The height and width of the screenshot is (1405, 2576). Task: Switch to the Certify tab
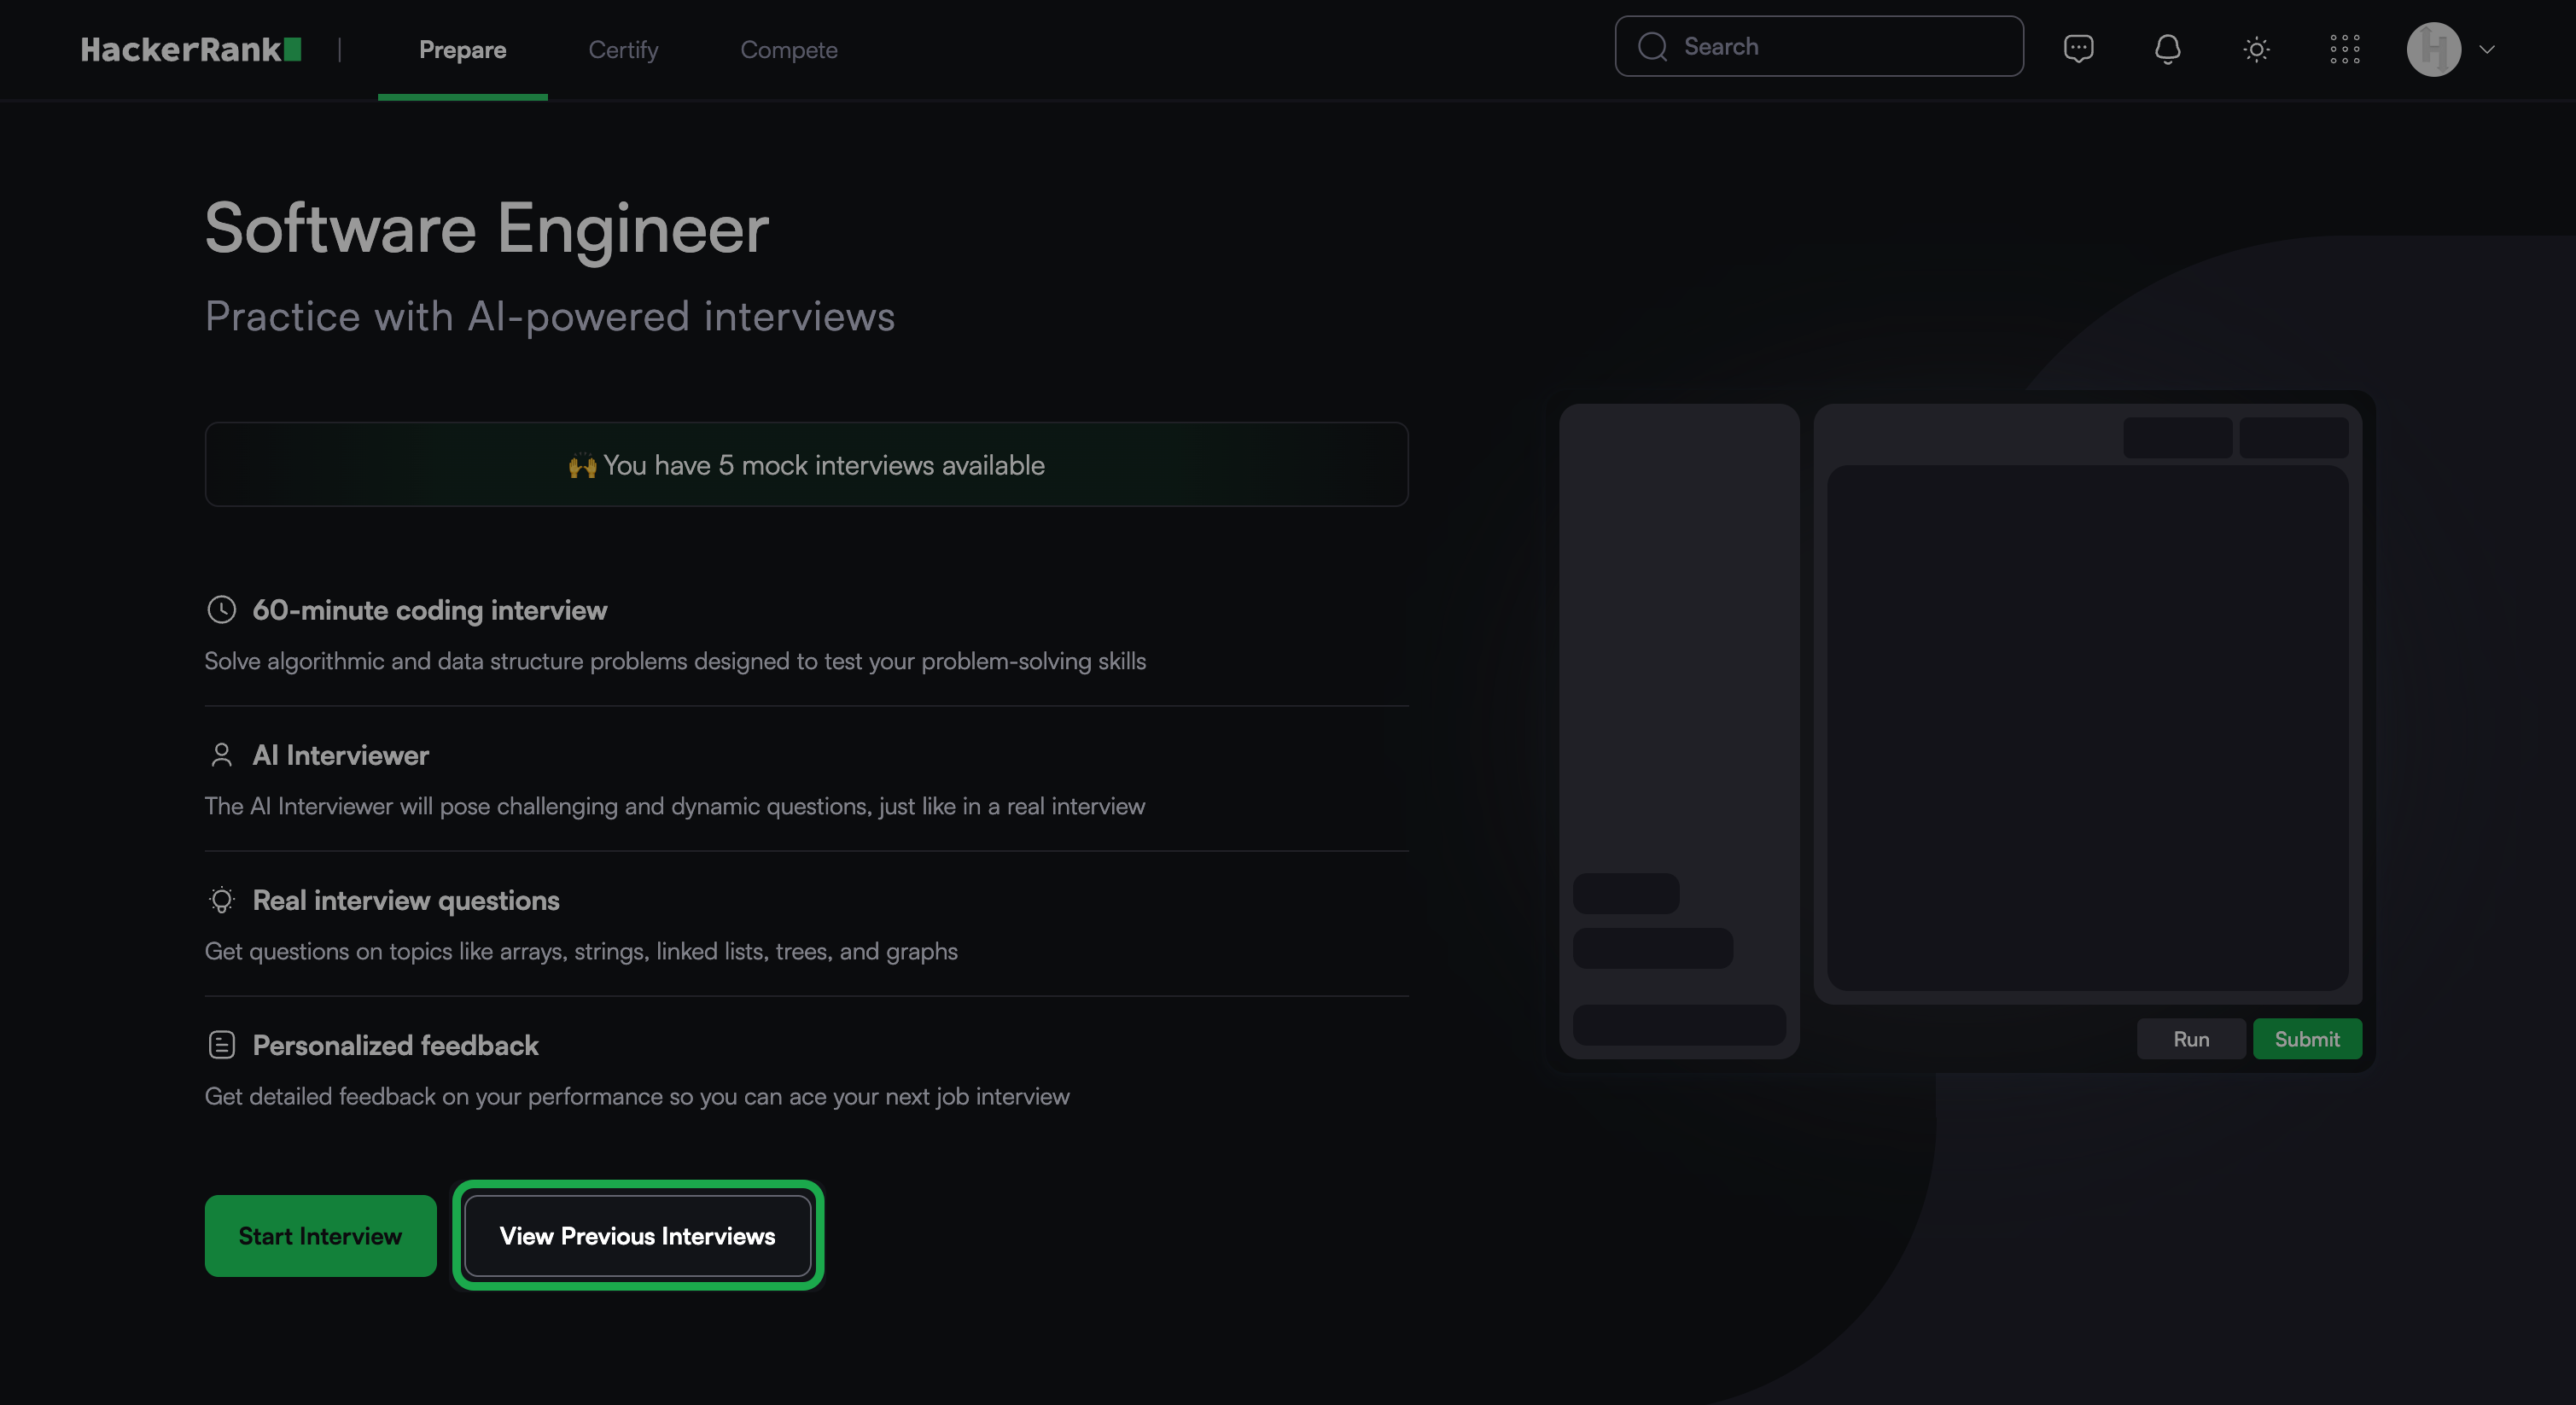tap(623, 50)
